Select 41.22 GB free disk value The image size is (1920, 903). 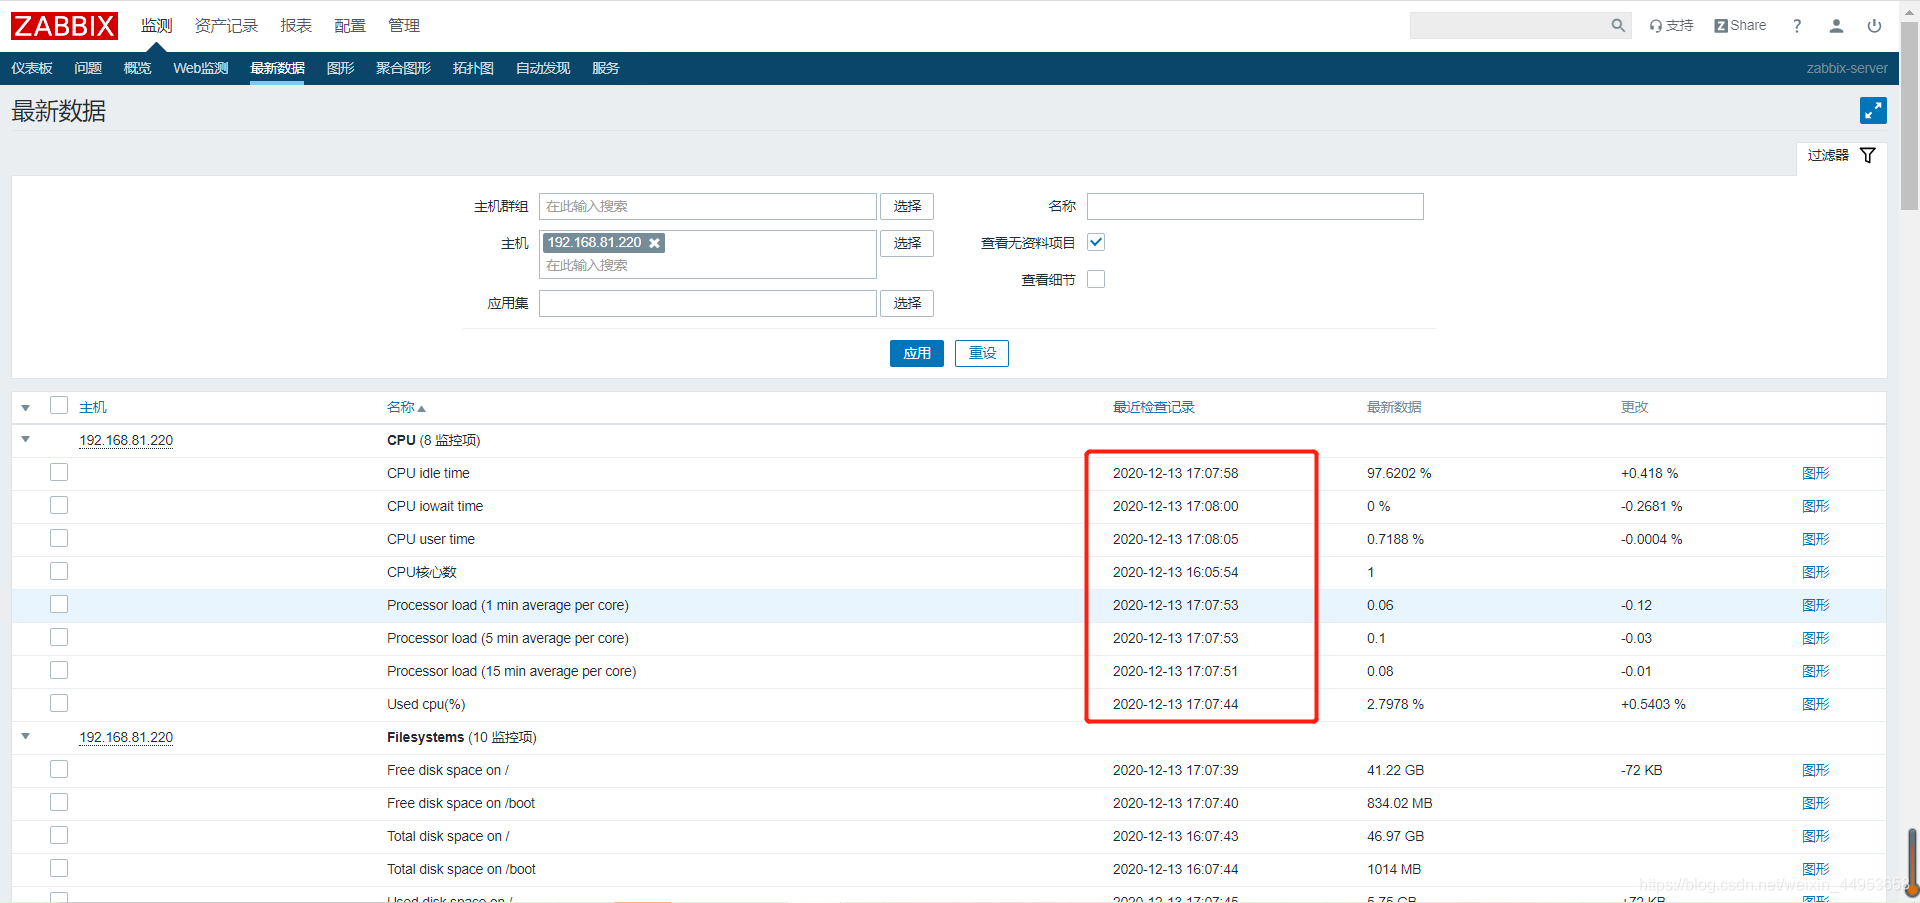click(x=1395, y=770)
